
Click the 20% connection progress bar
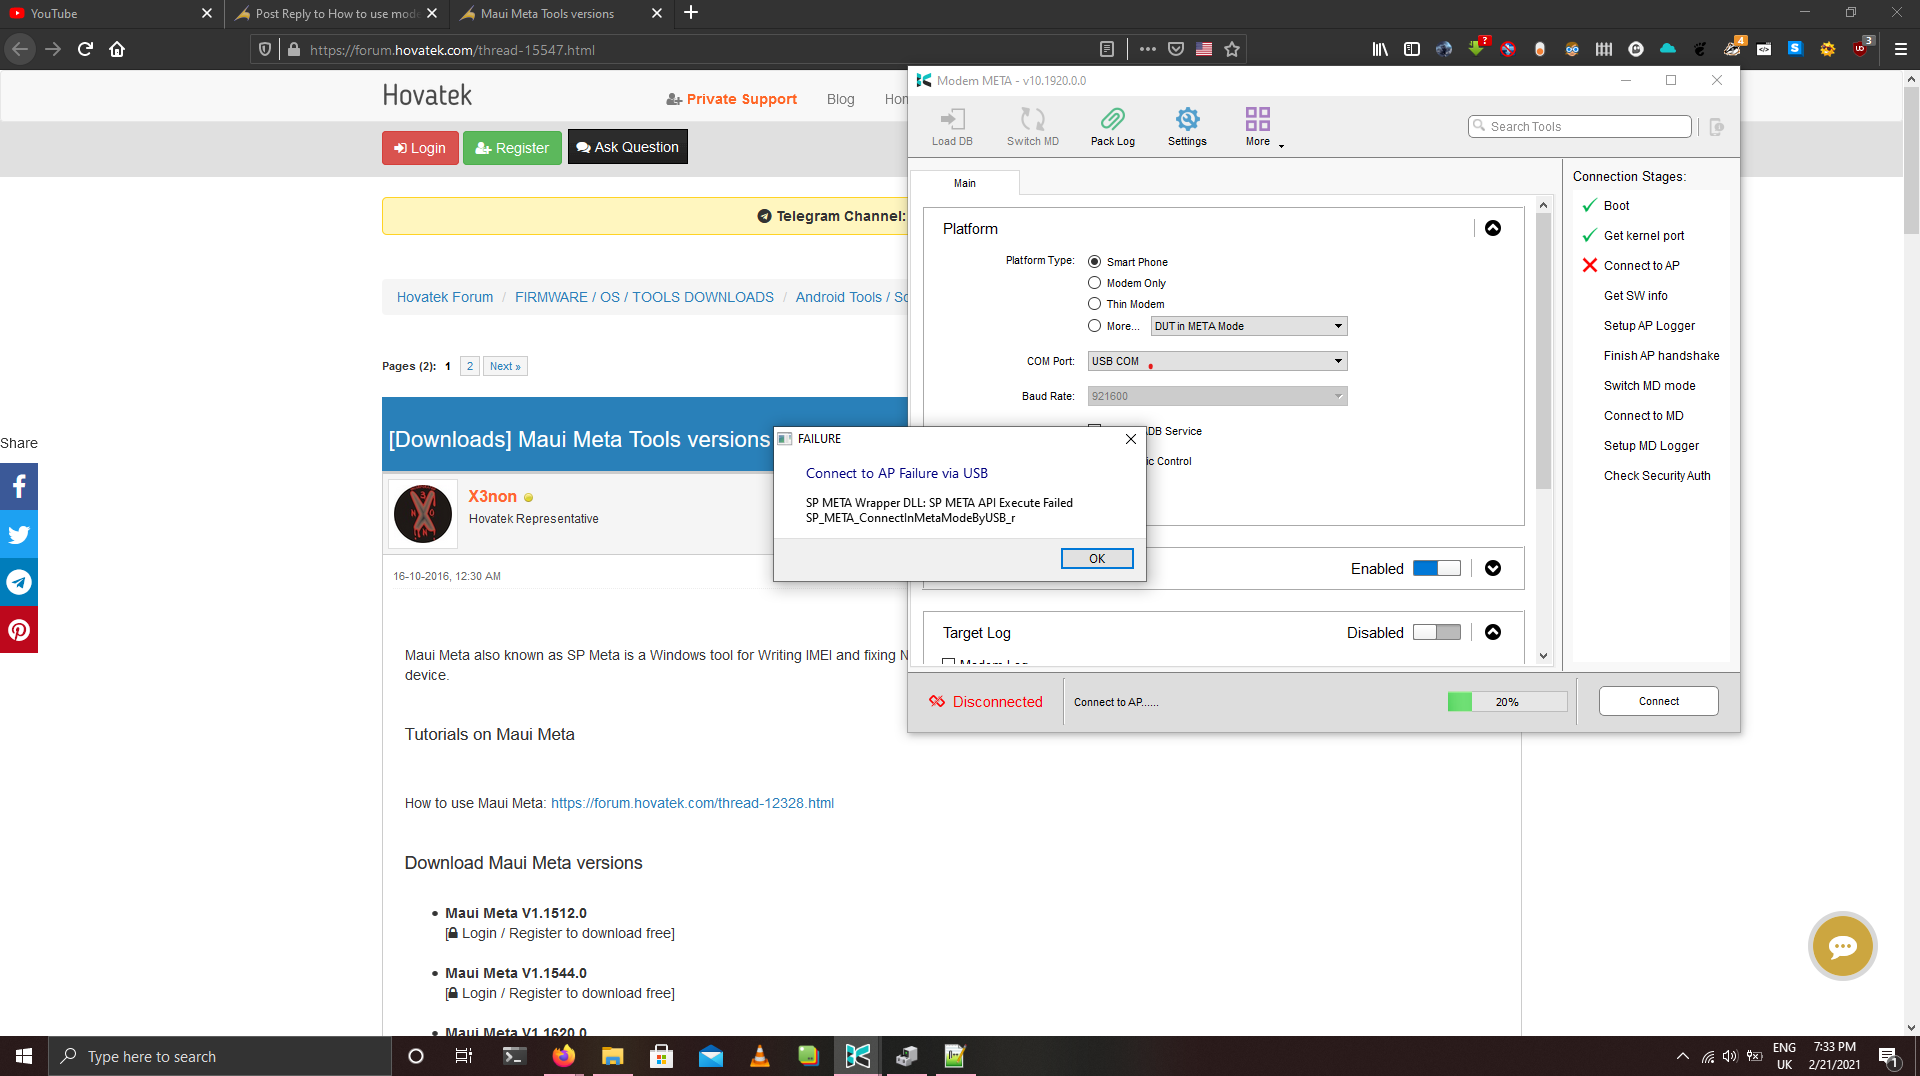pyautogui.click(x=1507, y=702)
